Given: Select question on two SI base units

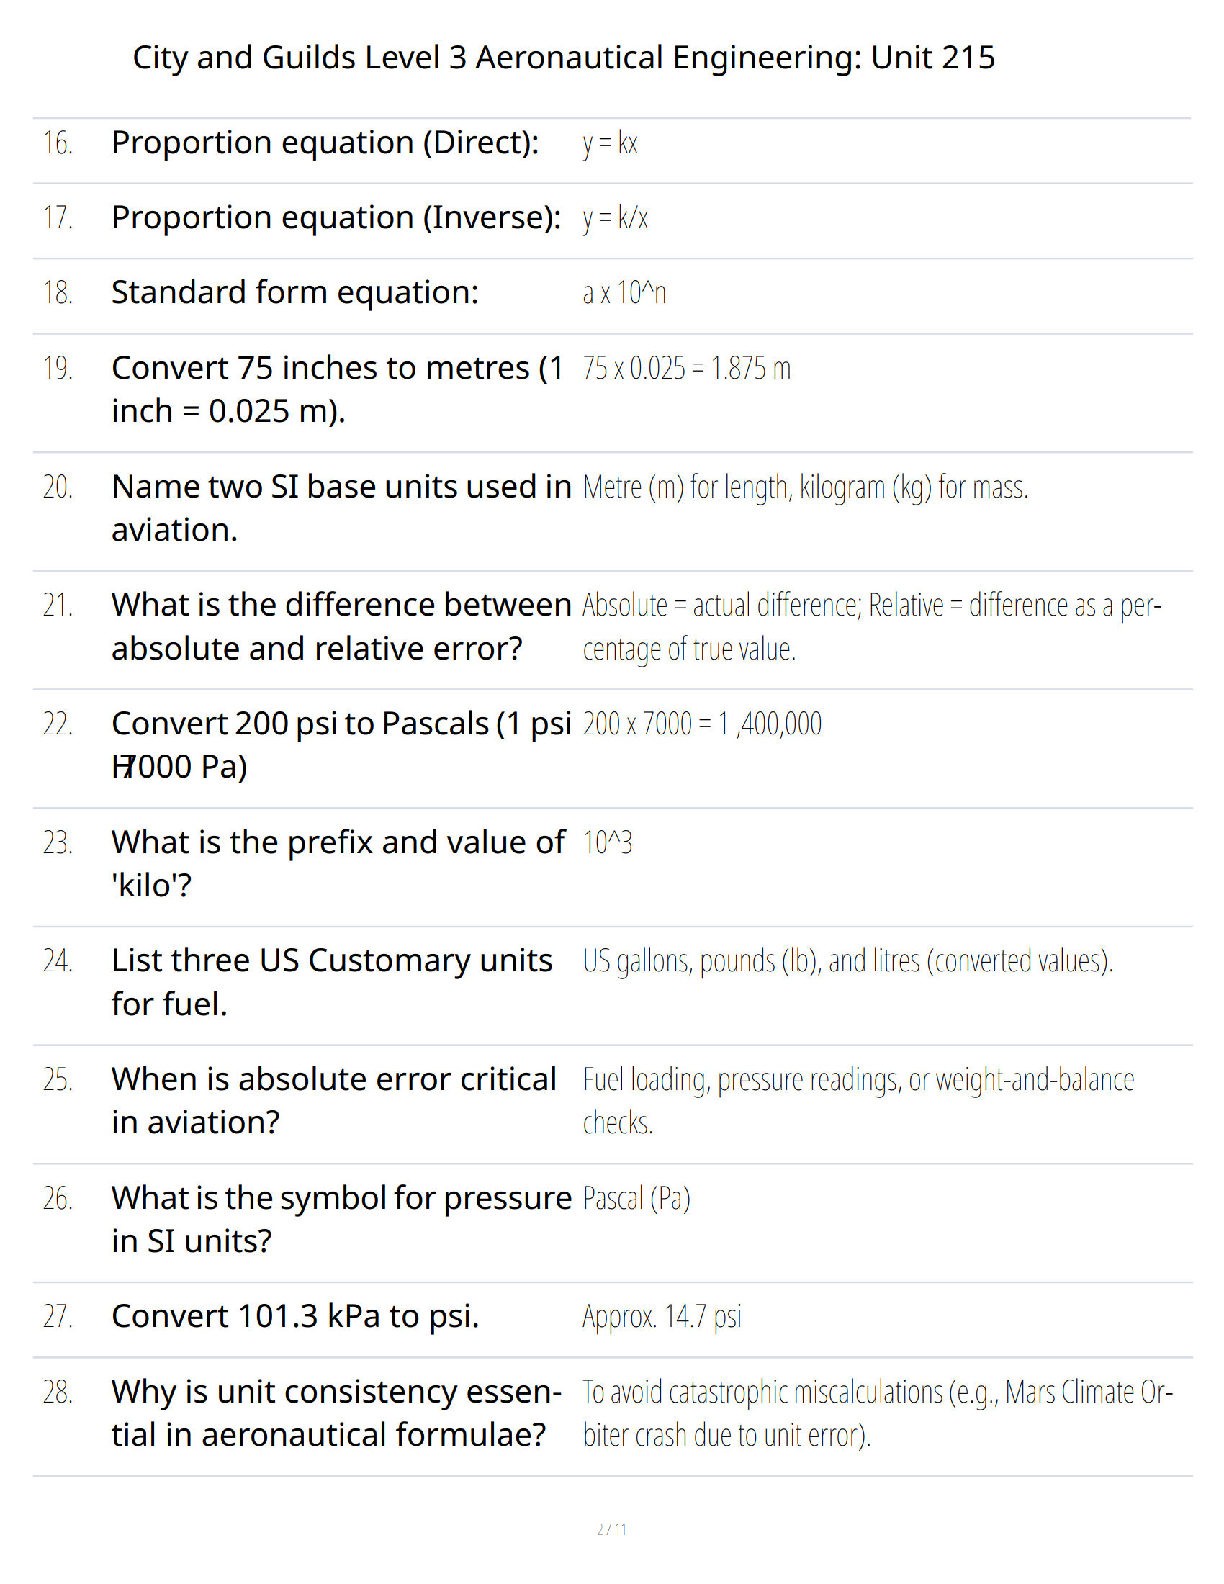Looking at the screenshot, I should click(x=341, y=508).
